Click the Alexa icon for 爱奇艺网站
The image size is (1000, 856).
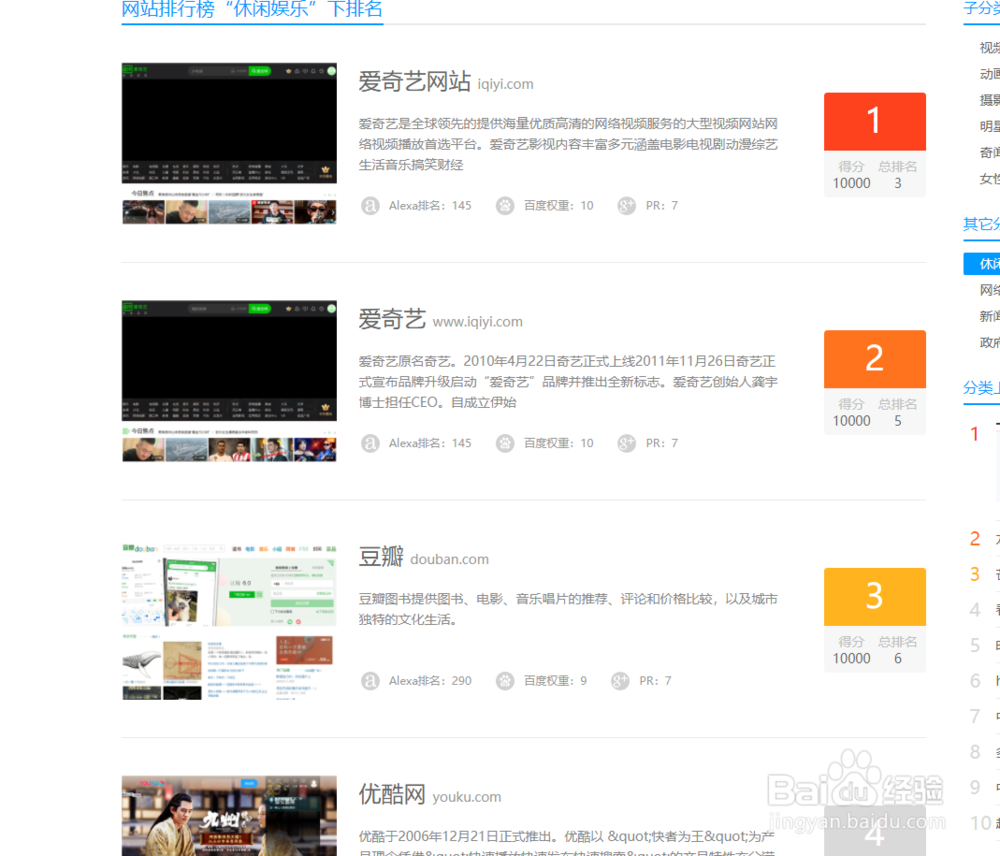click(x=370, y=205)
